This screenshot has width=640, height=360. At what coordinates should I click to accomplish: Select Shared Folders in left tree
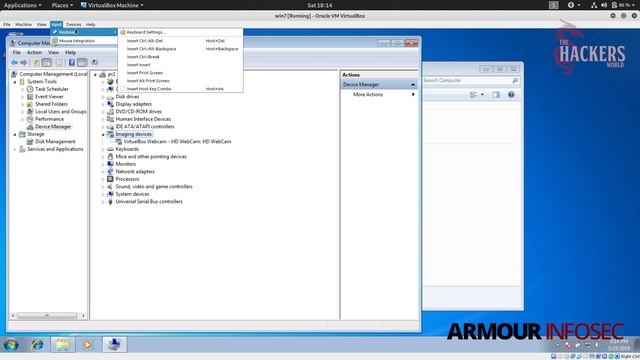click(x=51, y=104)
